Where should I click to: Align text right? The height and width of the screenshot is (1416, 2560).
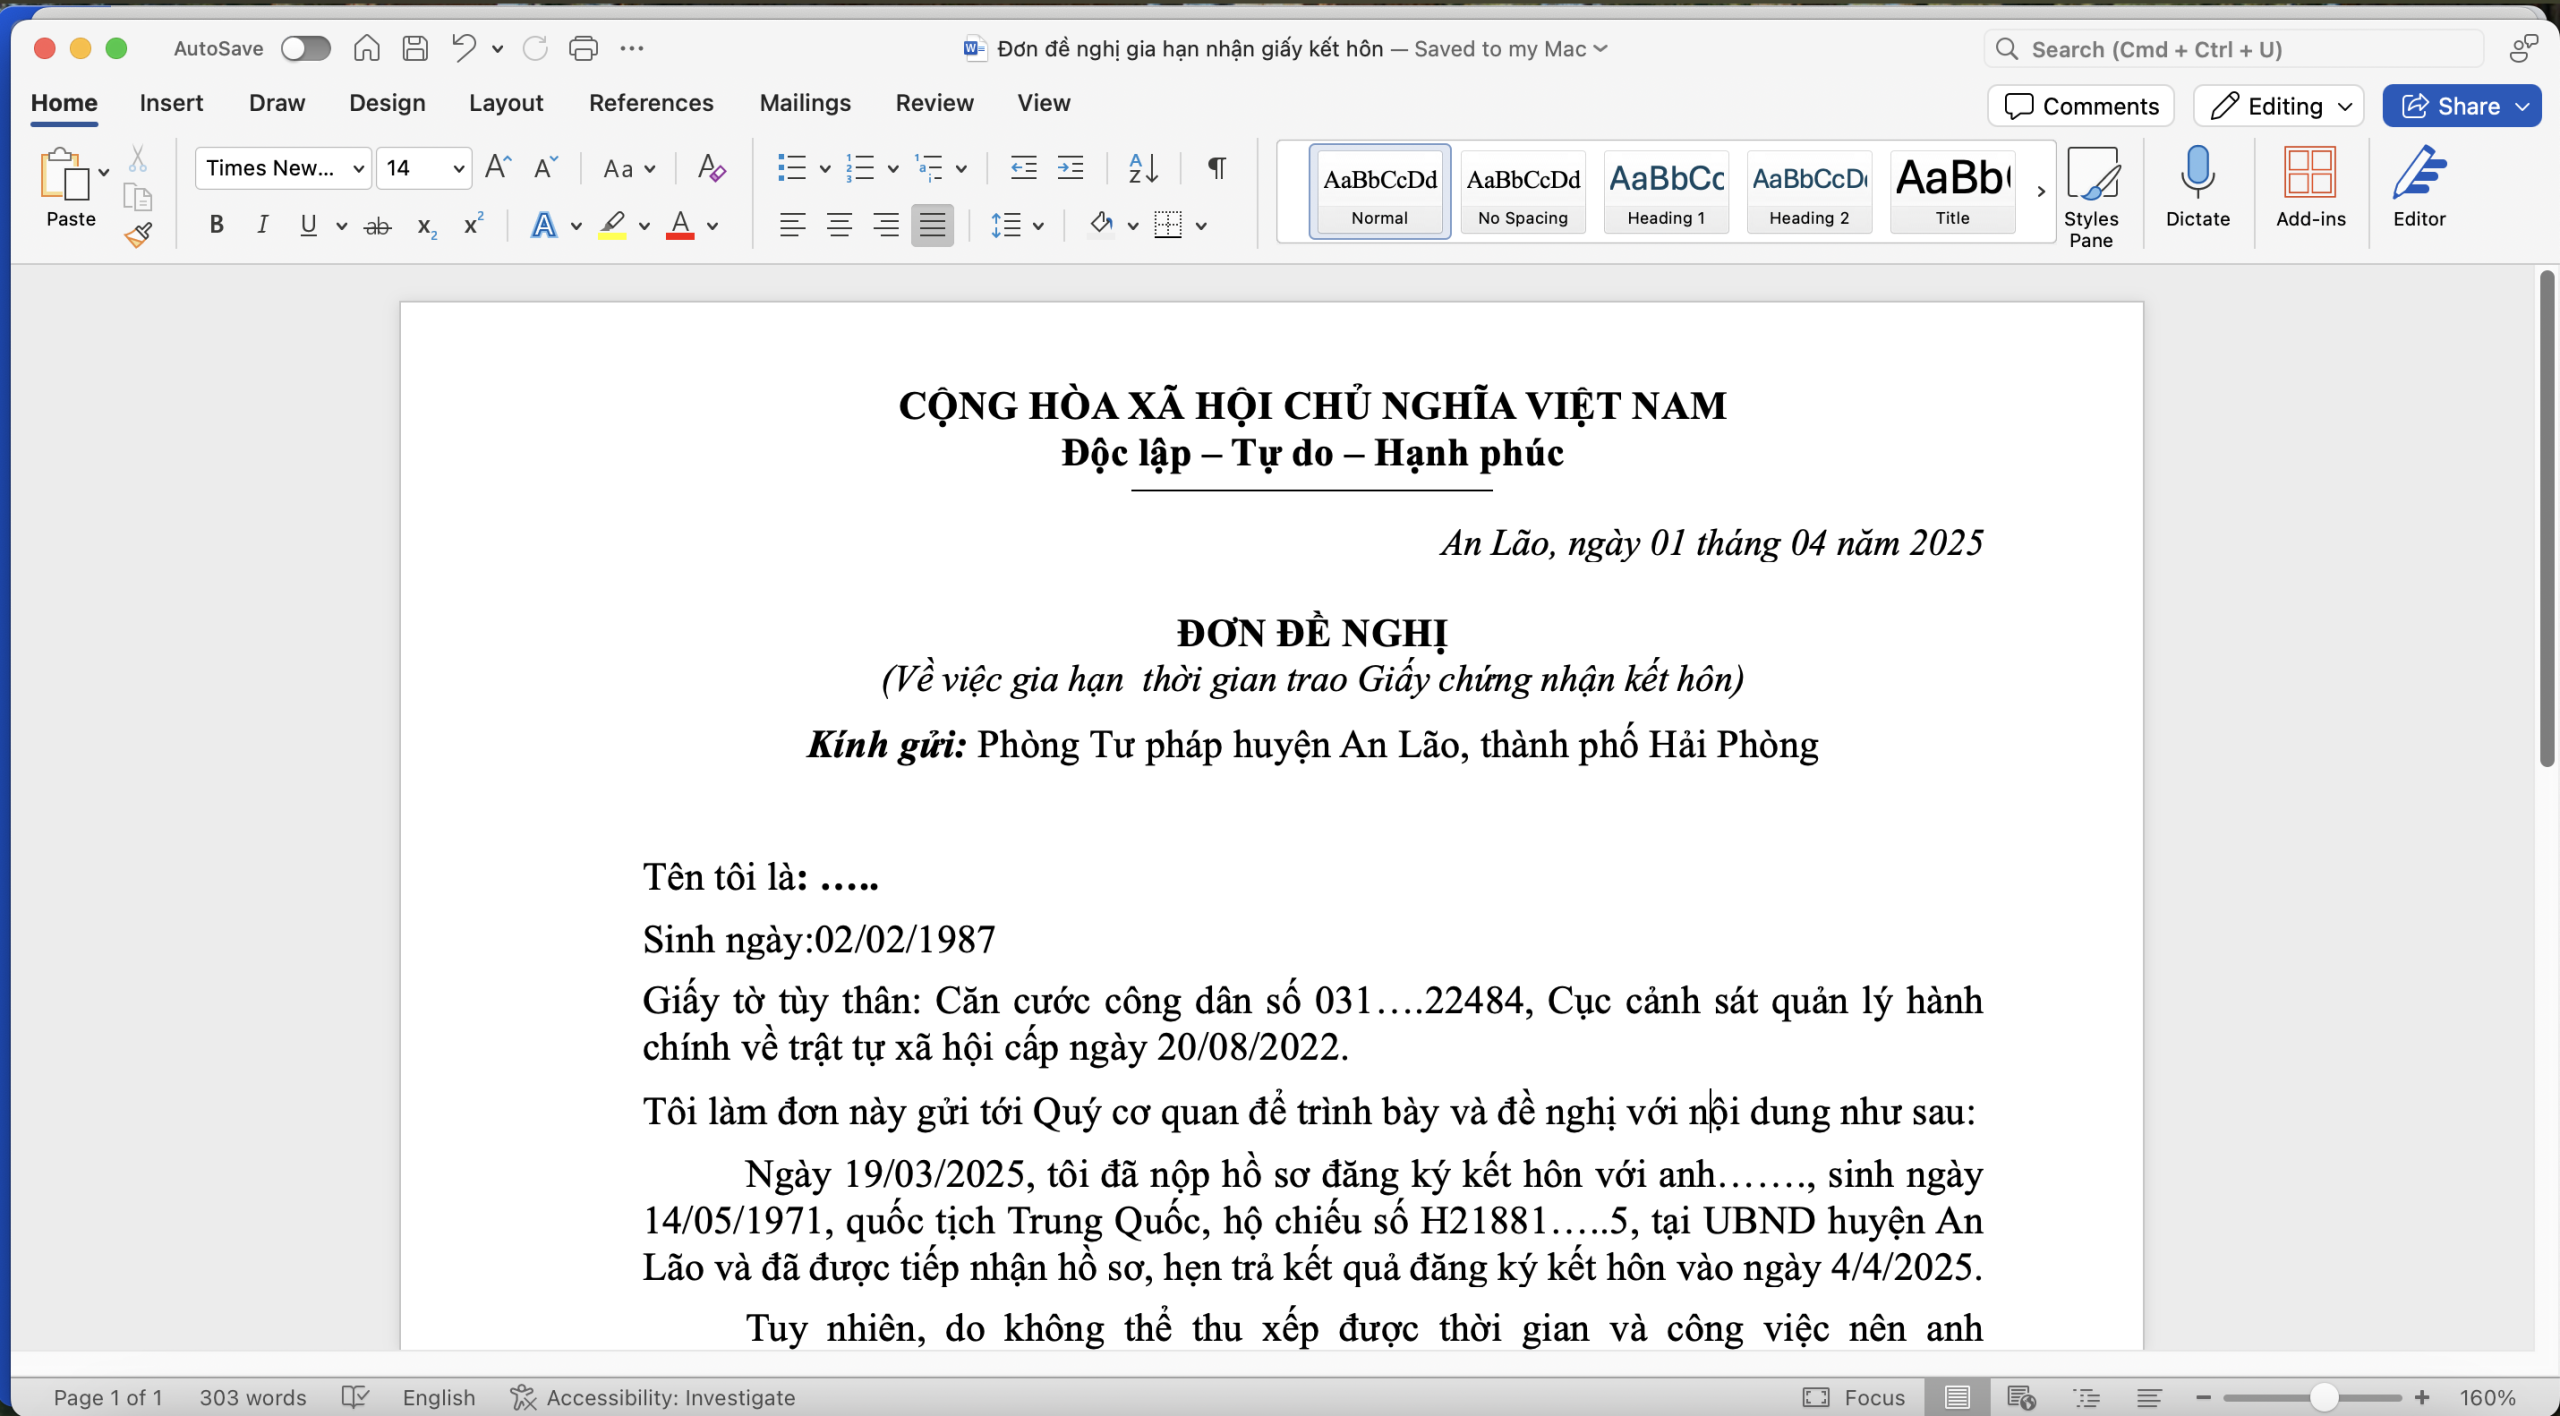click(886, 225)
